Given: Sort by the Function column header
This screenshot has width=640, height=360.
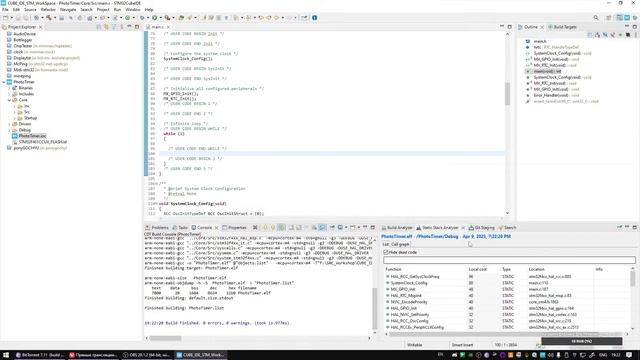Looking at the screenshot, I should pos(393,269).
